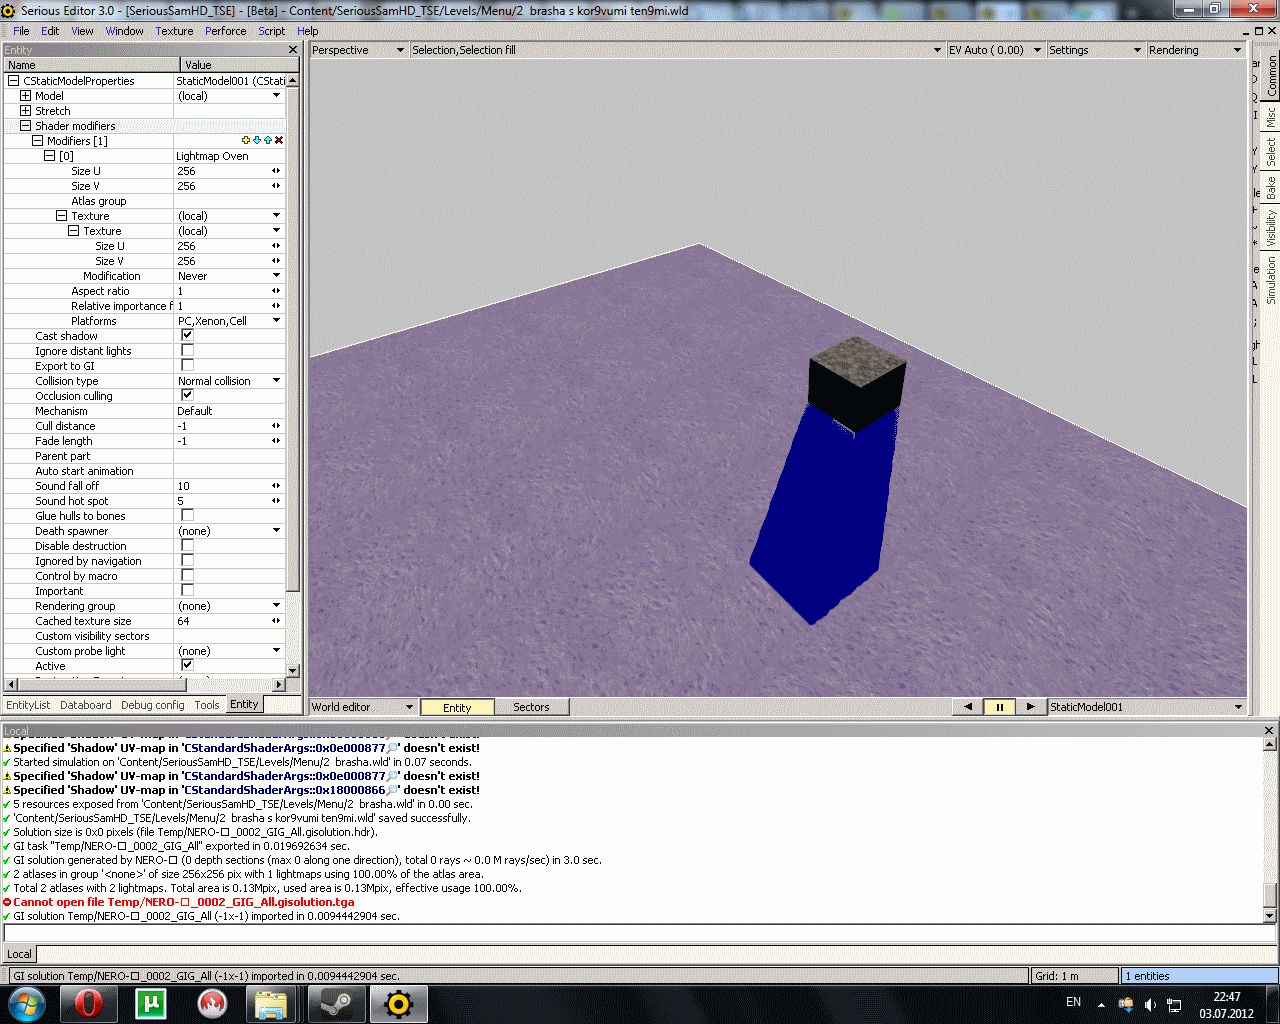Viewport: 1280px width, 1024px height.
Task: Open the Rendering dropdown
Action: (1195, 50)
